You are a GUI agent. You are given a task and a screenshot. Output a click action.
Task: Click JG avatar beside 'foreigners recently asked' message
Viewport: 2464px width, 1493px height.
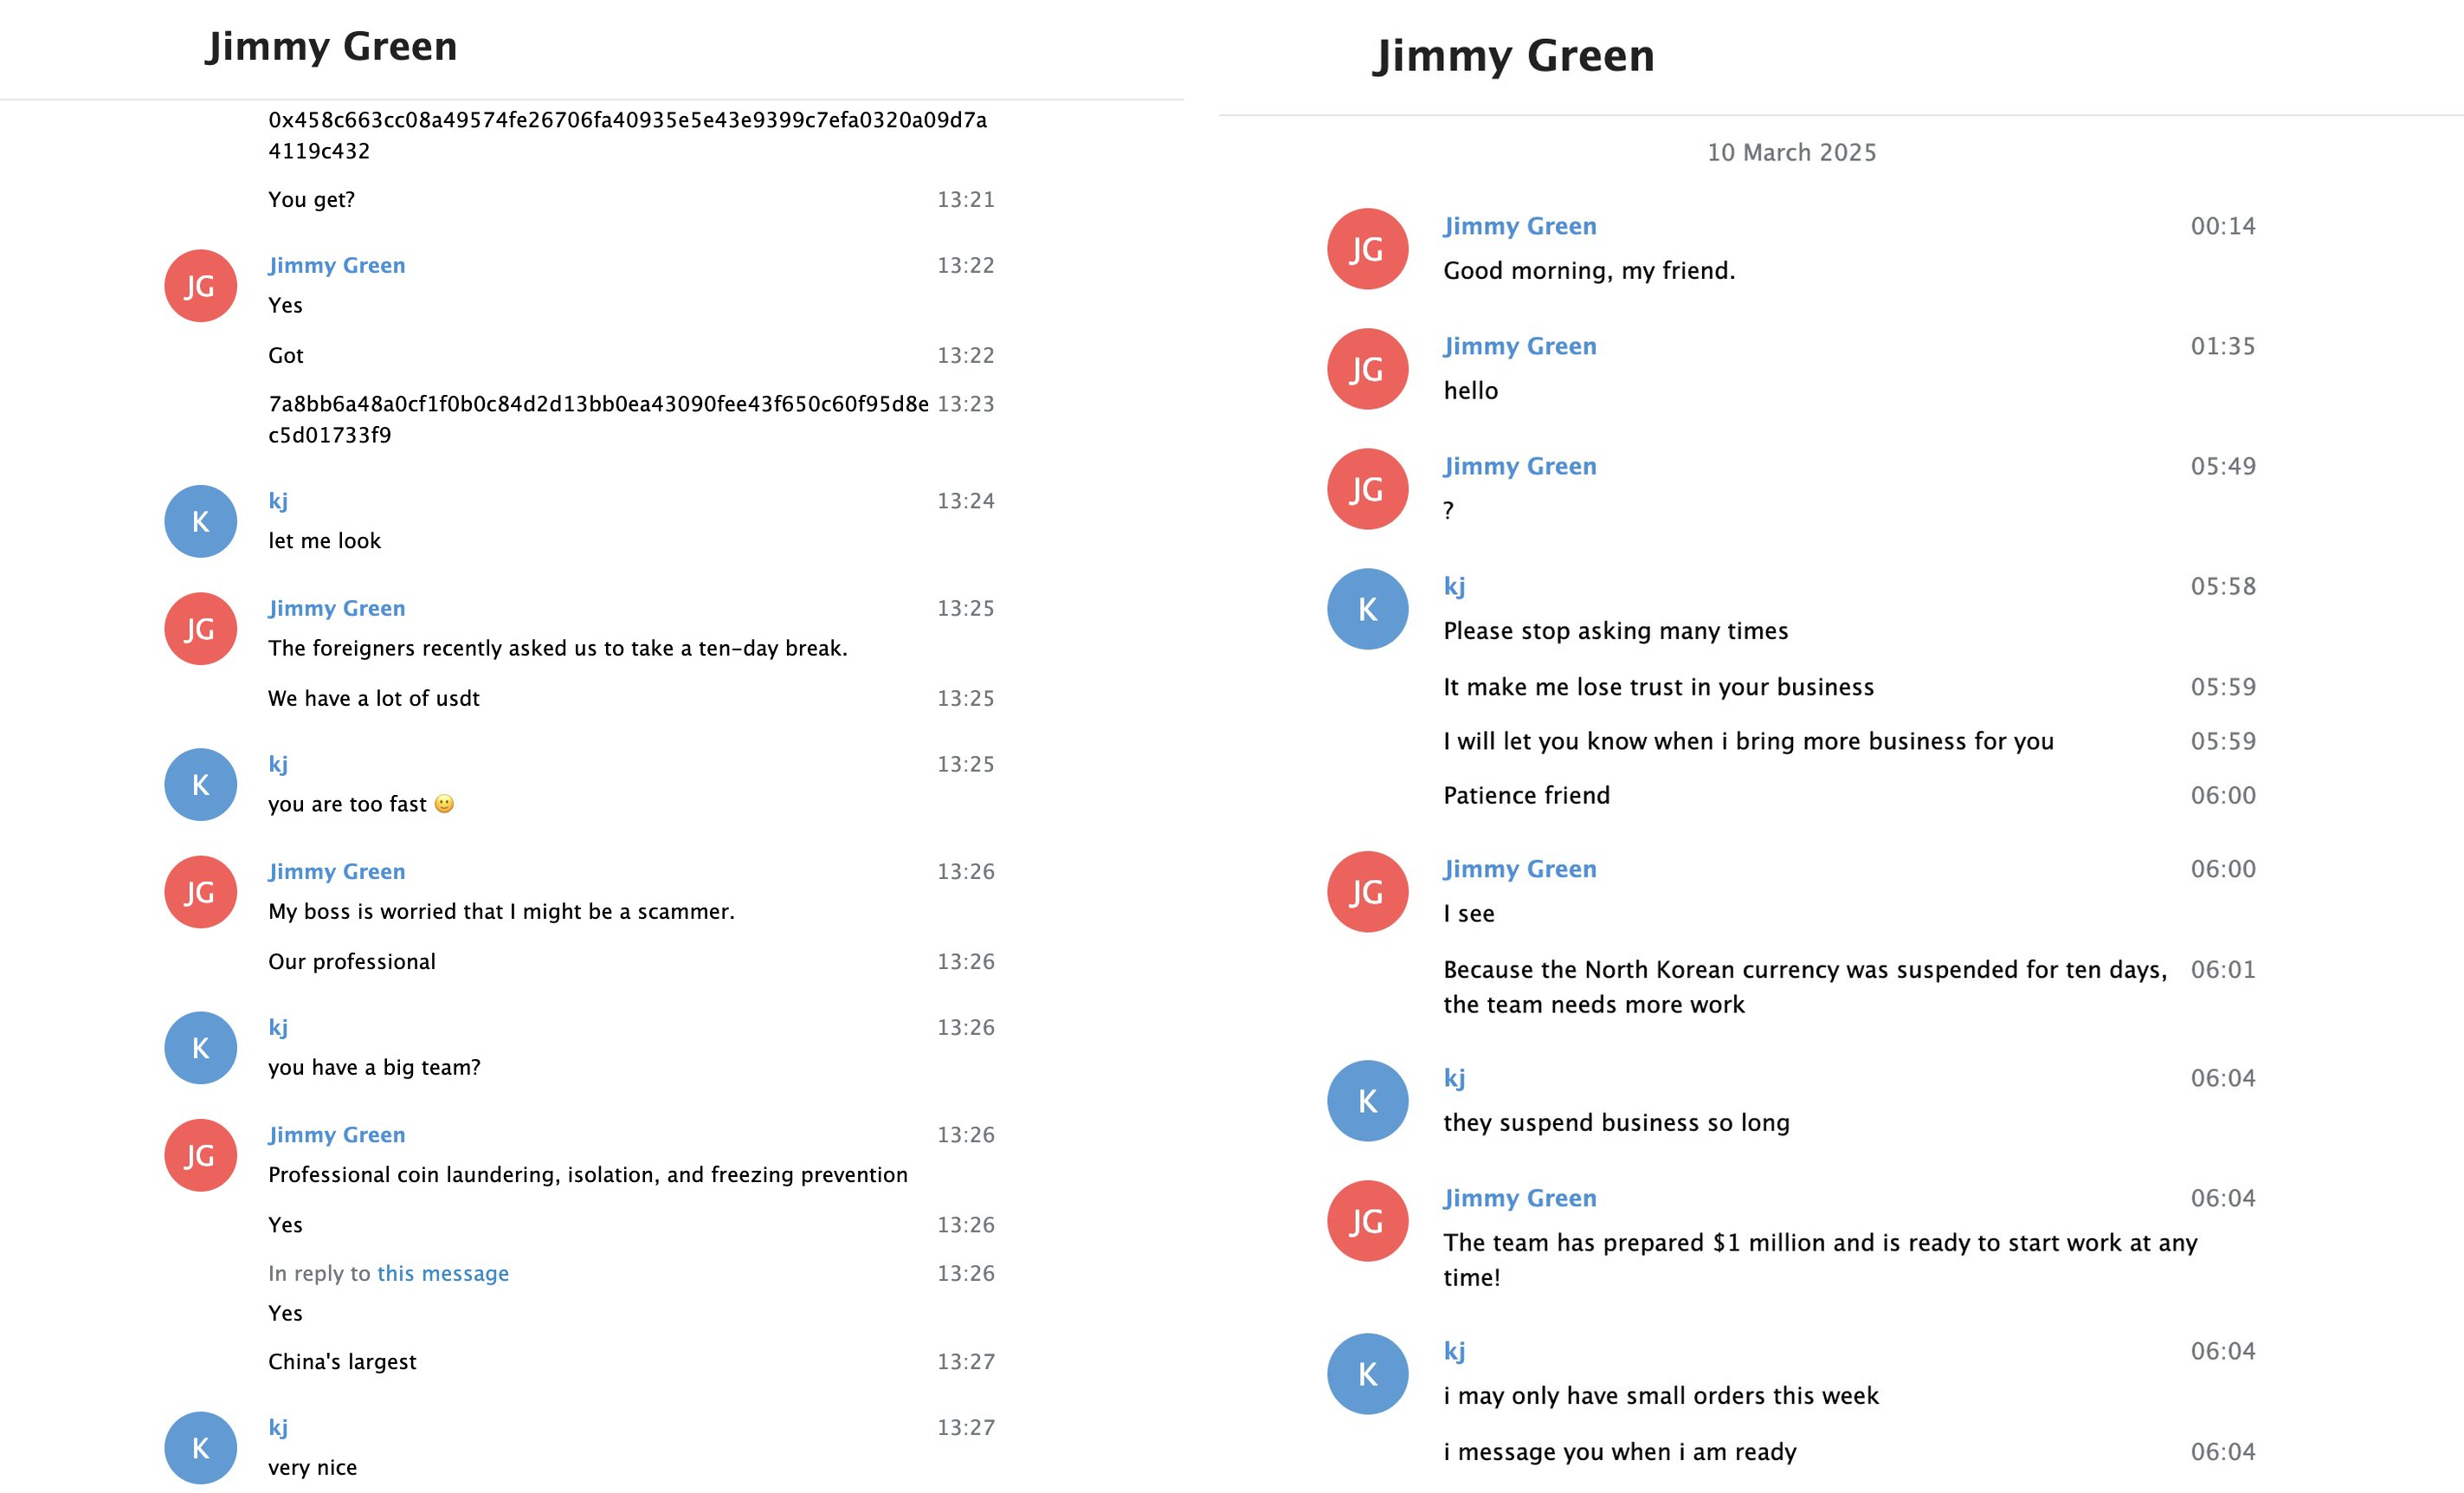[201, 629]
